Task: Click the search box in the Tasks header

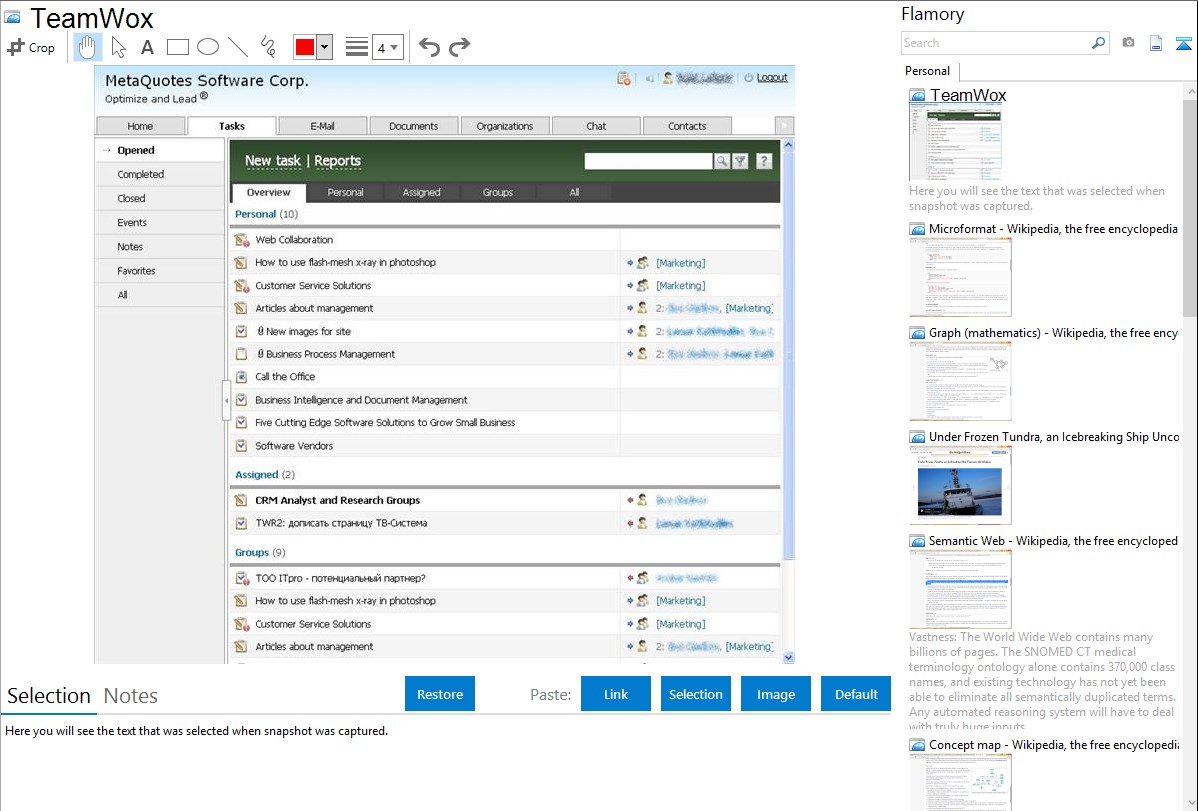Action: [x=649, y=161]
